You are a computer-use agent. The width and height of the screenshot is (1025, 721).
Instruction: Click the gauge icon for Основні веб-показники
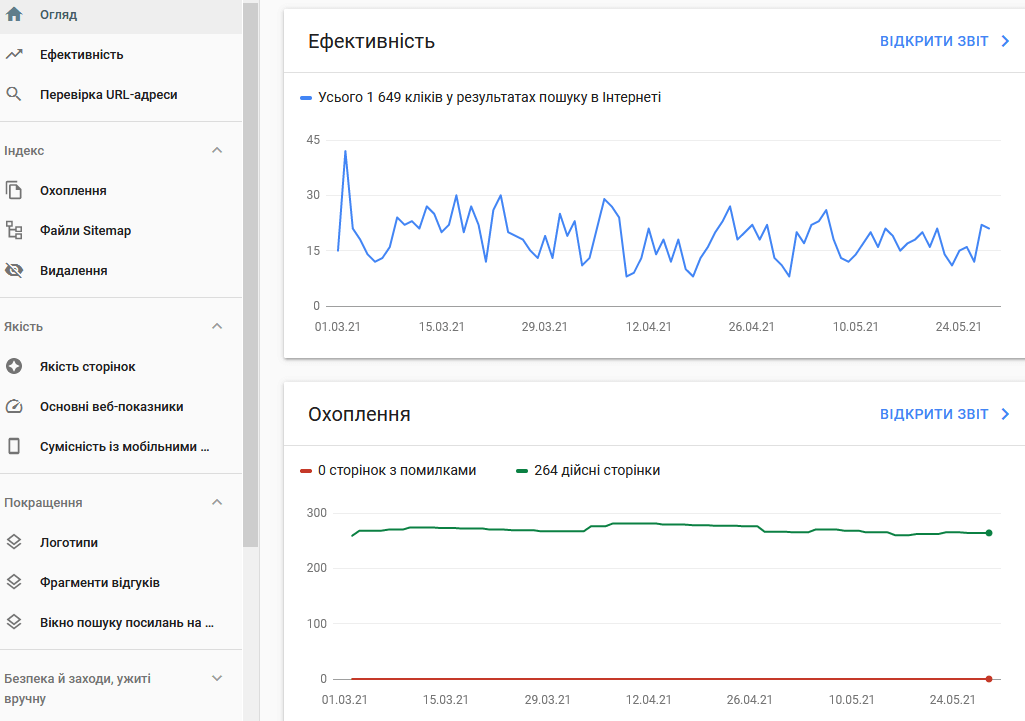14,407
